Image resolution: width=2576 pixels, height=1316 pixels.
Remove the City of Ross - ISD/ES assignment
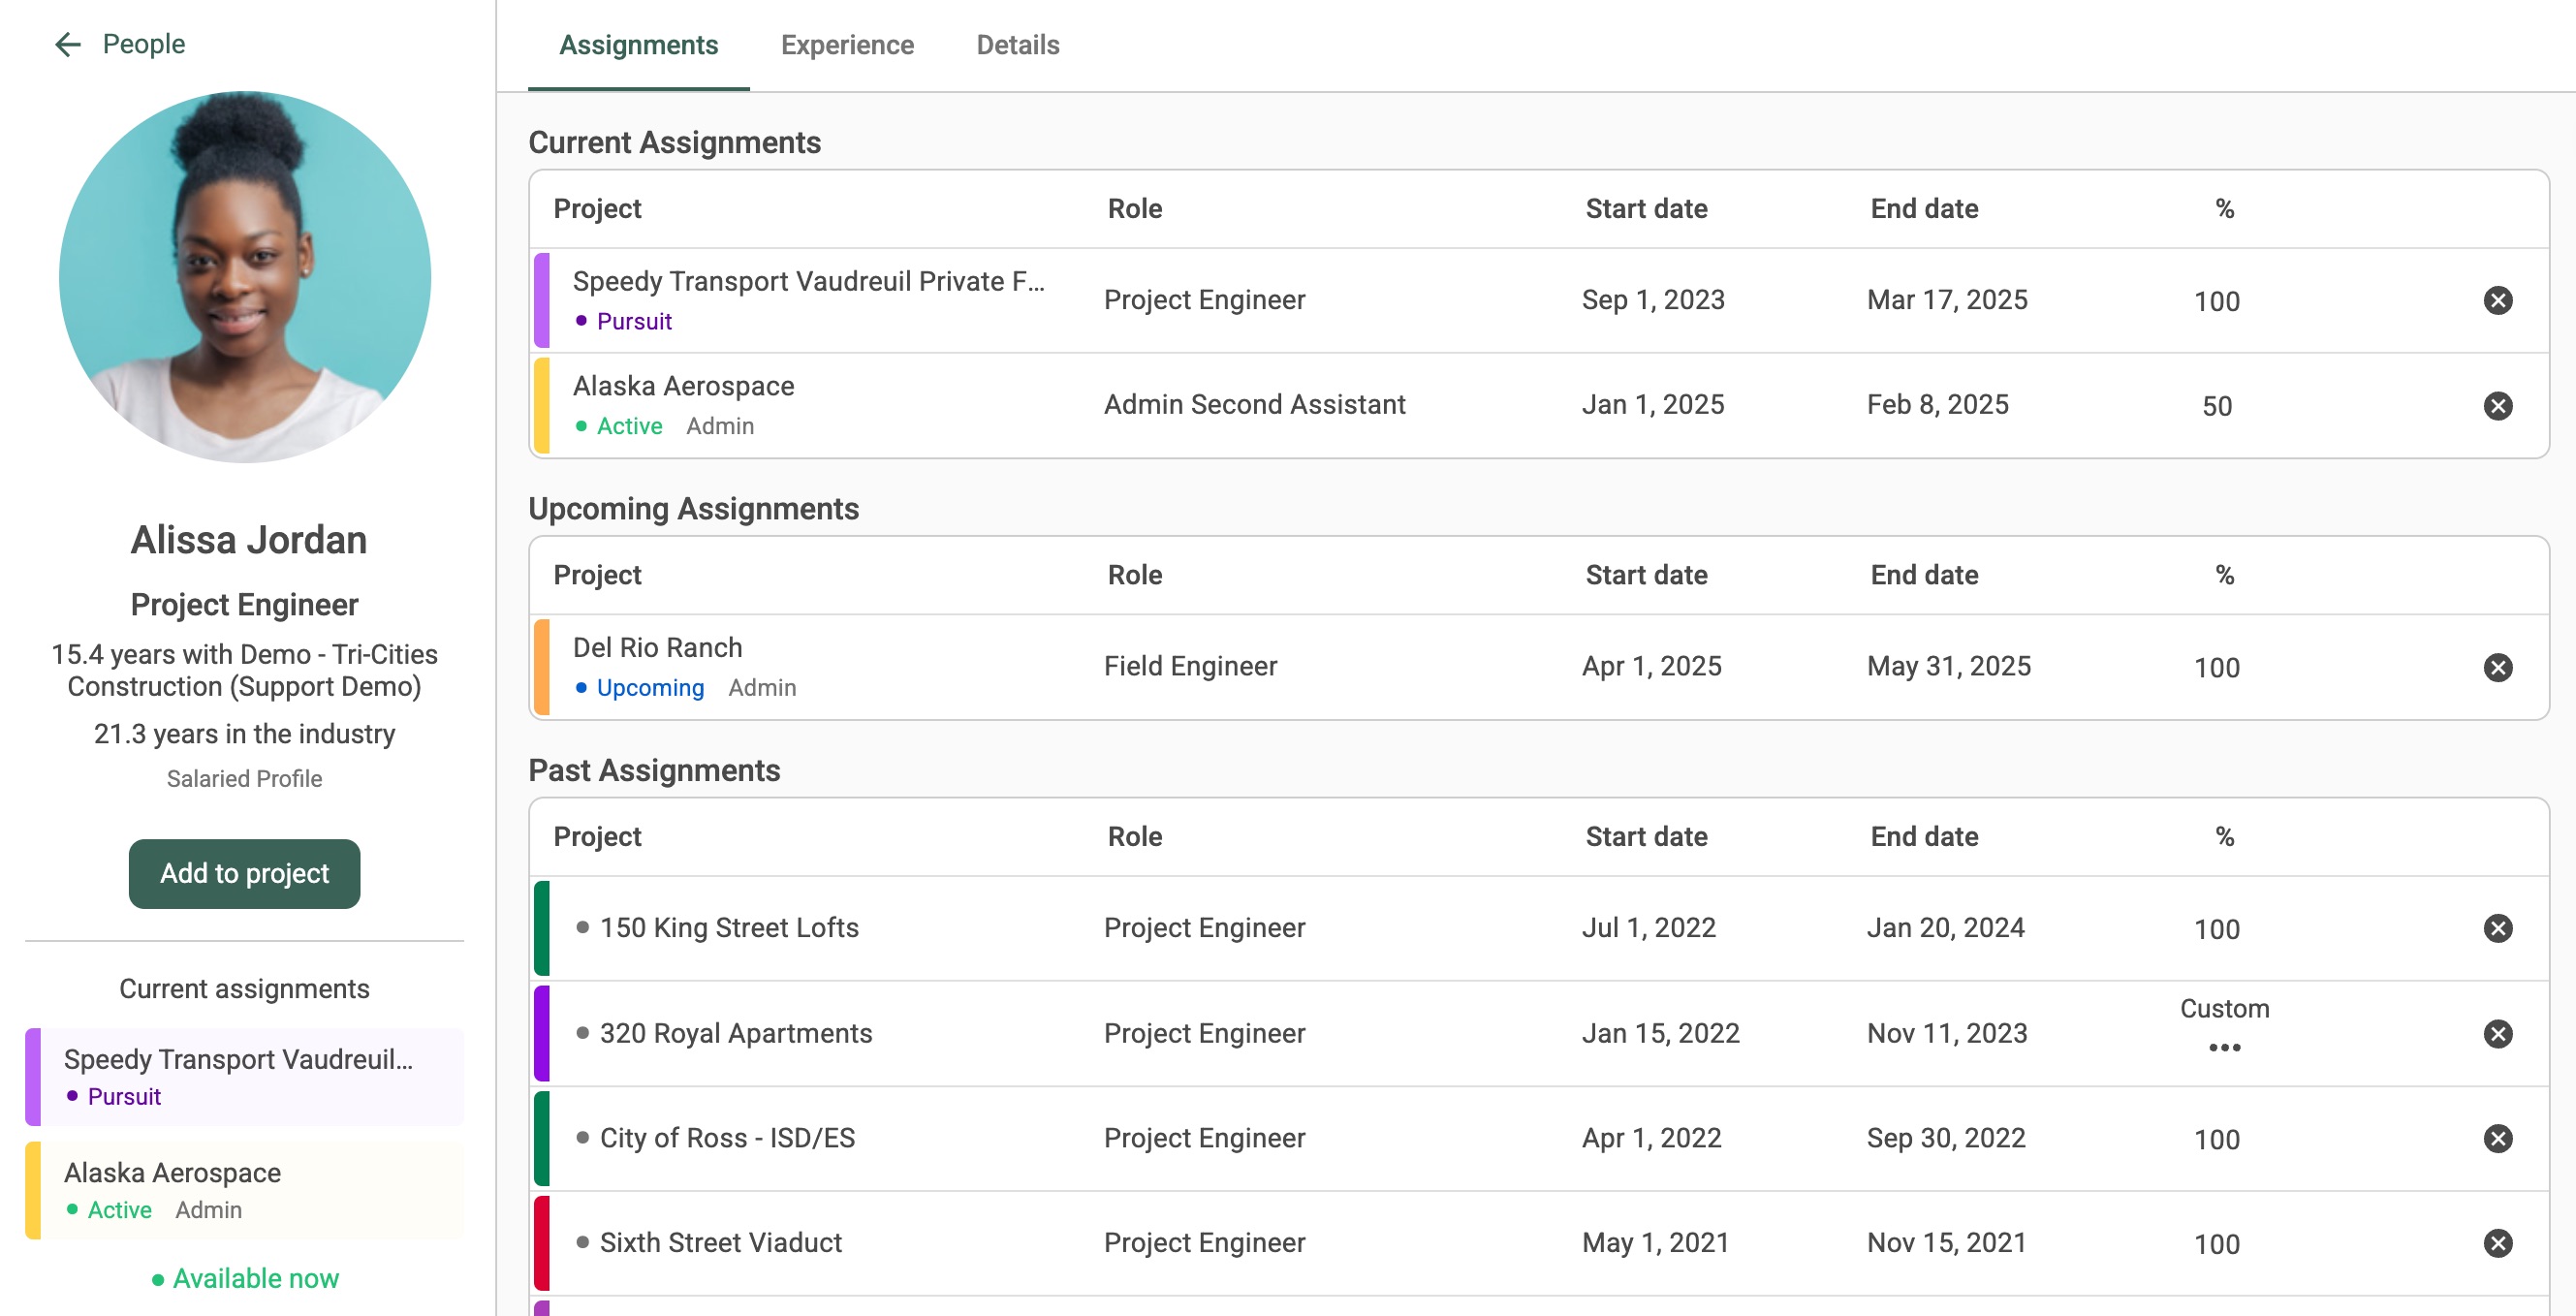[2497, 1138]
